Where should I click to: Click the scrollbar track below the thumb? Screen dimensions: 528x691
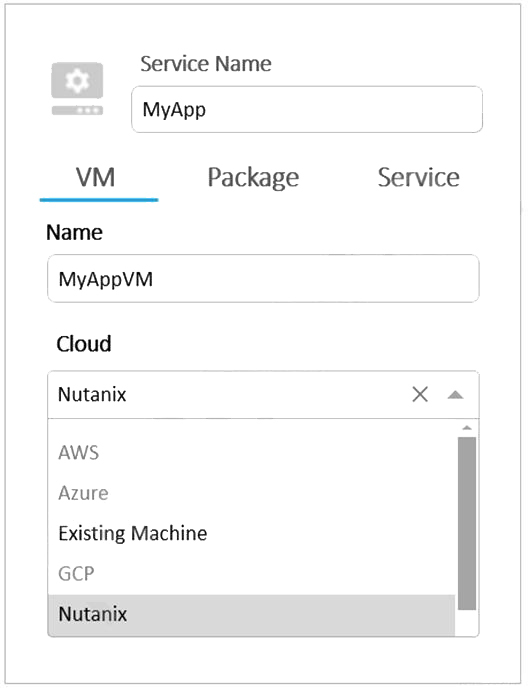pos(467,623)
